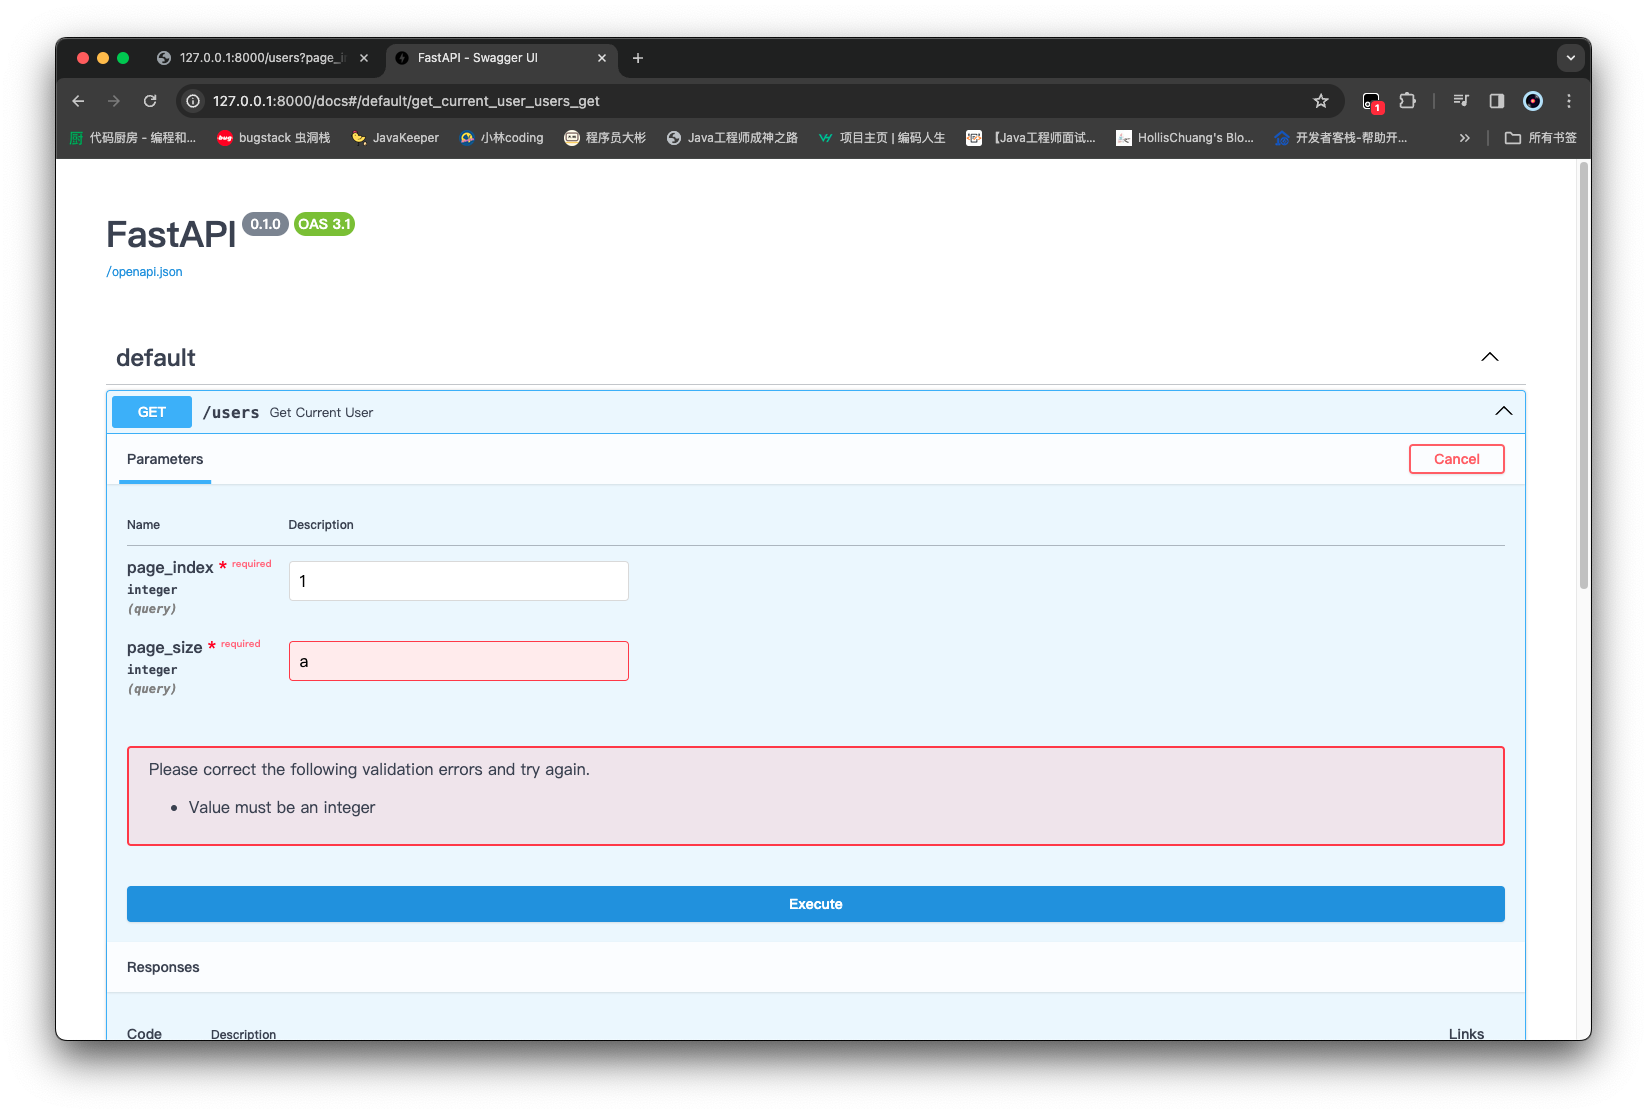The image size is (1647, 1114).
Task: Go back using the browser back arrow
Action: (78, 101)
